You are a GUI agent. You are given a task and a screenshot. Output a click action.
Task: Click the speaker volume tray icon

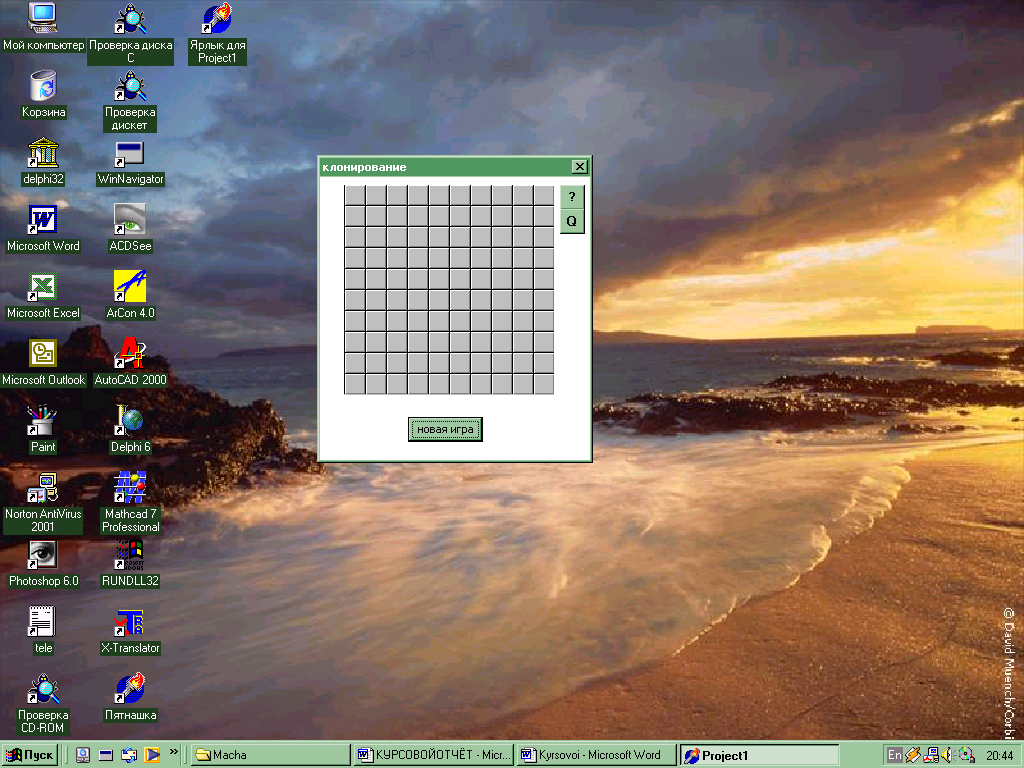(x=948, y=755)
